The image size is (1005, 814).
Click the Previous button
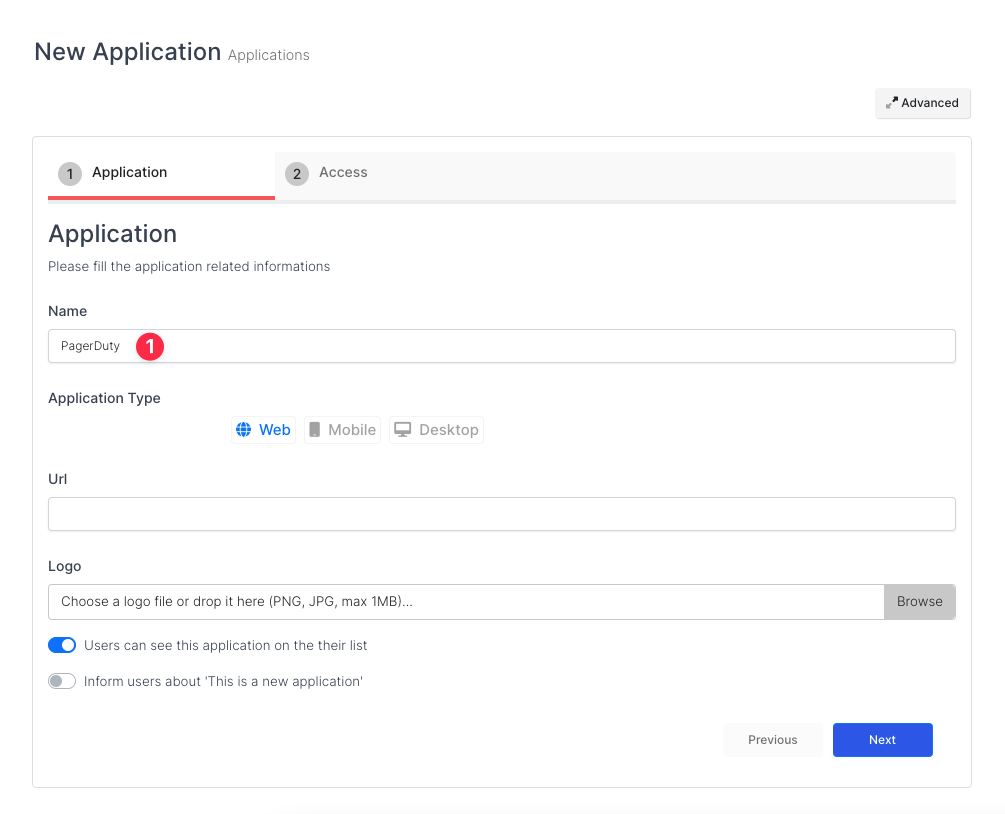(x=772, y=740)
